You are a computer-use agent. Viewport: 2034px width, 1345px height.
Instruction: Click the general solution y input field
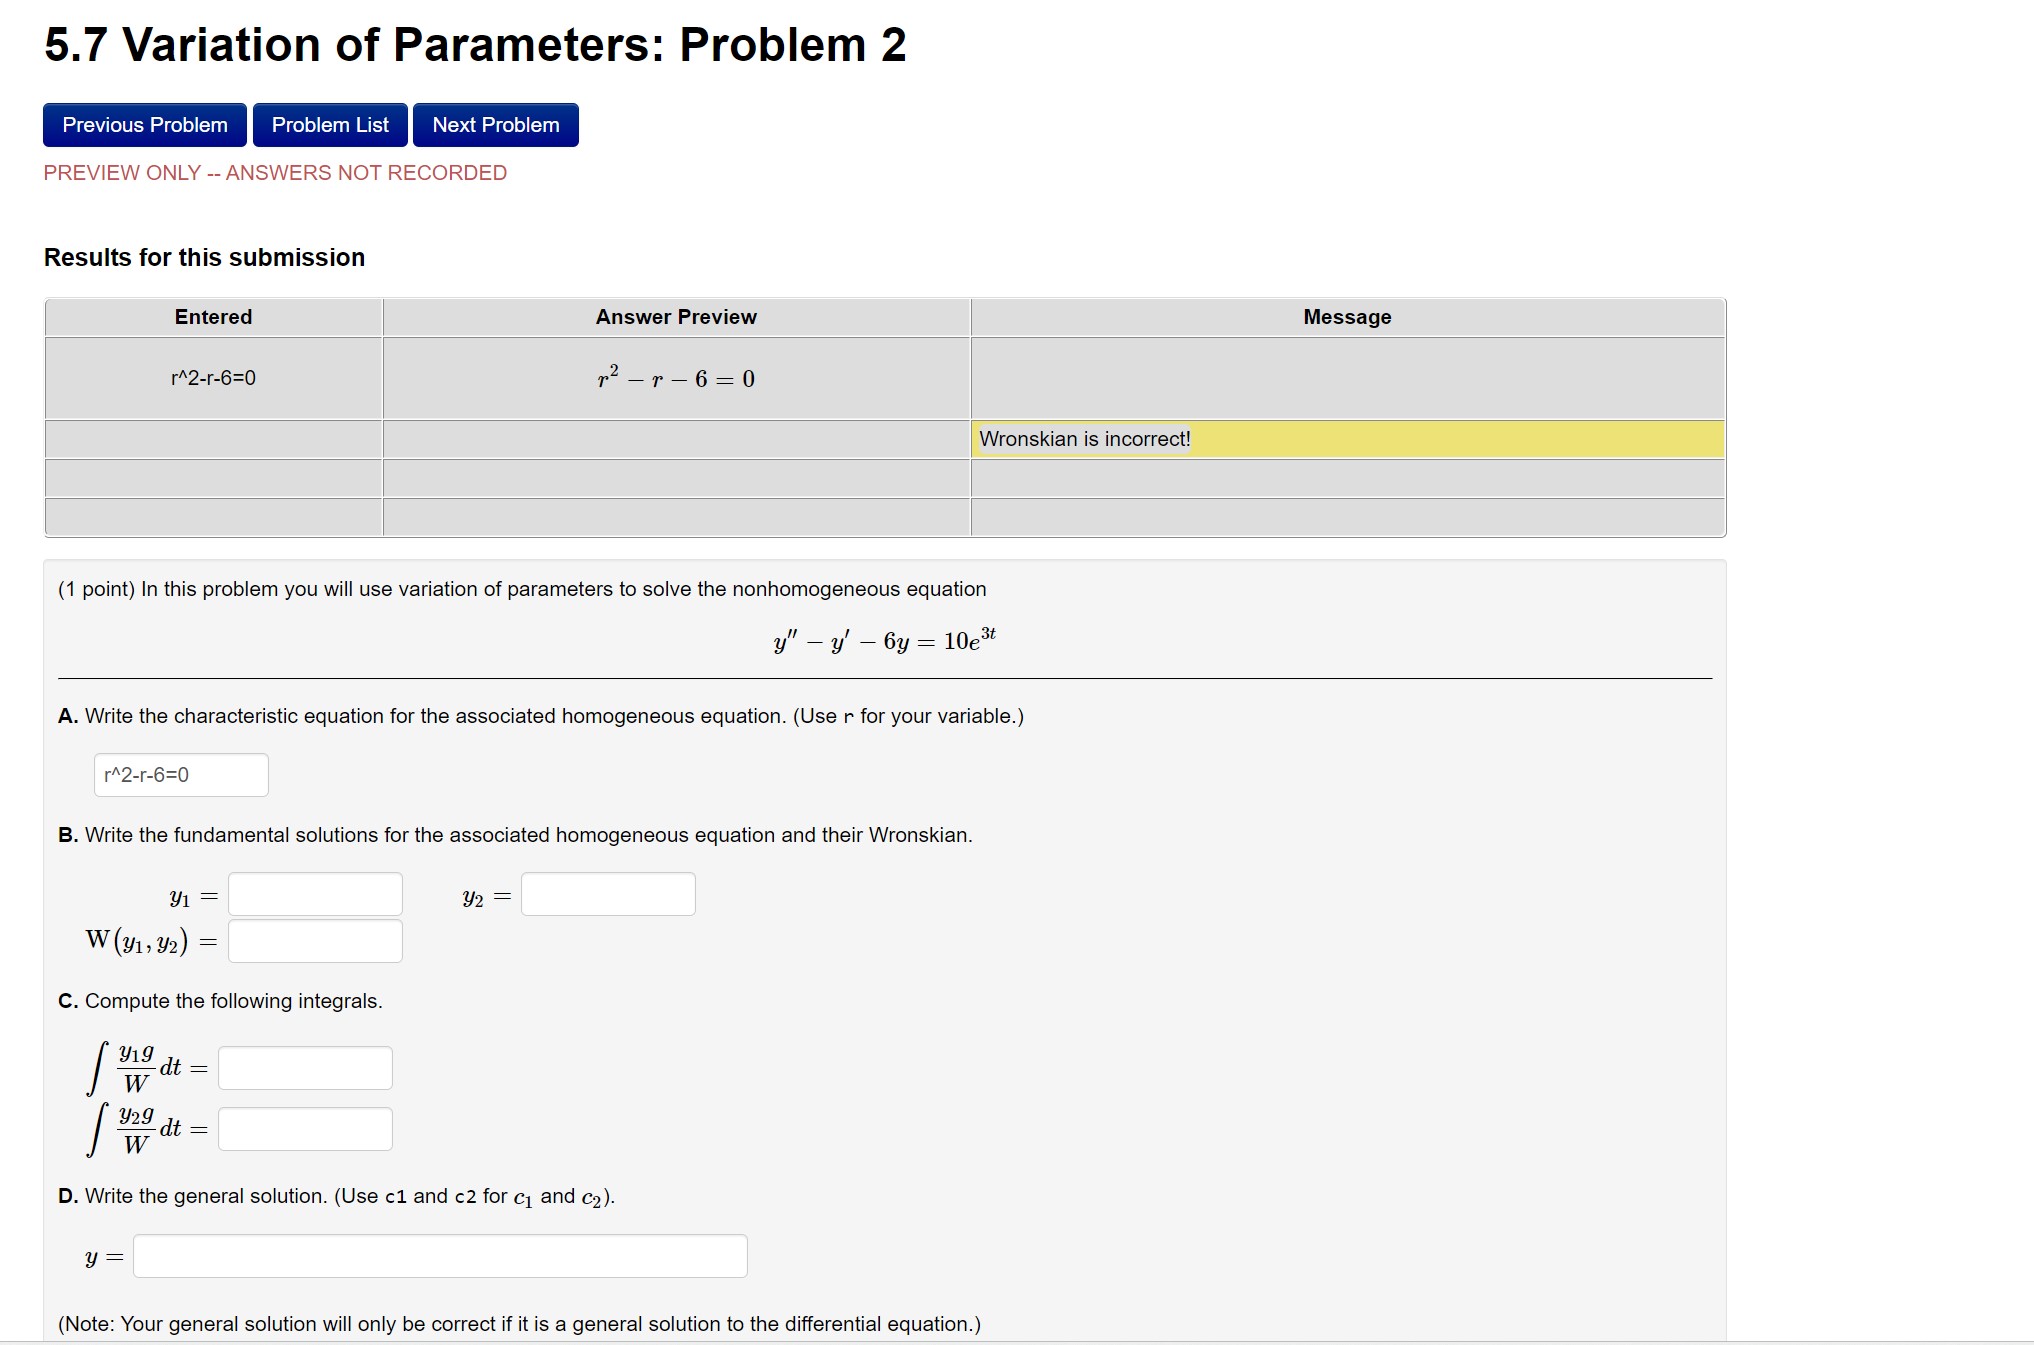pos(440,1255)
